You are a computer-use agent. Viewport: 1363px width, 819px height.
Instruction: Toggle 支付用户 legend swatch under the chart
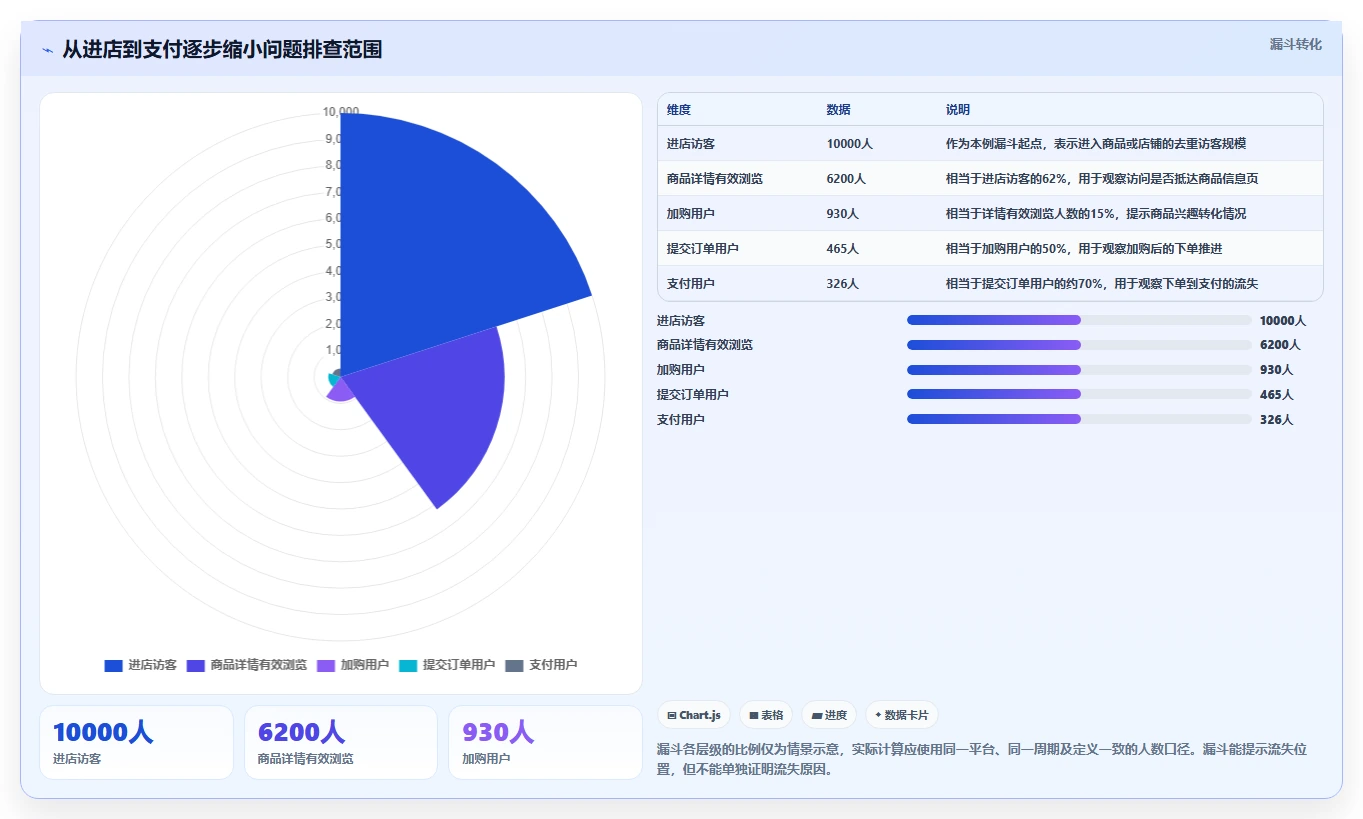pyautogui.click(x=514, y=665)
